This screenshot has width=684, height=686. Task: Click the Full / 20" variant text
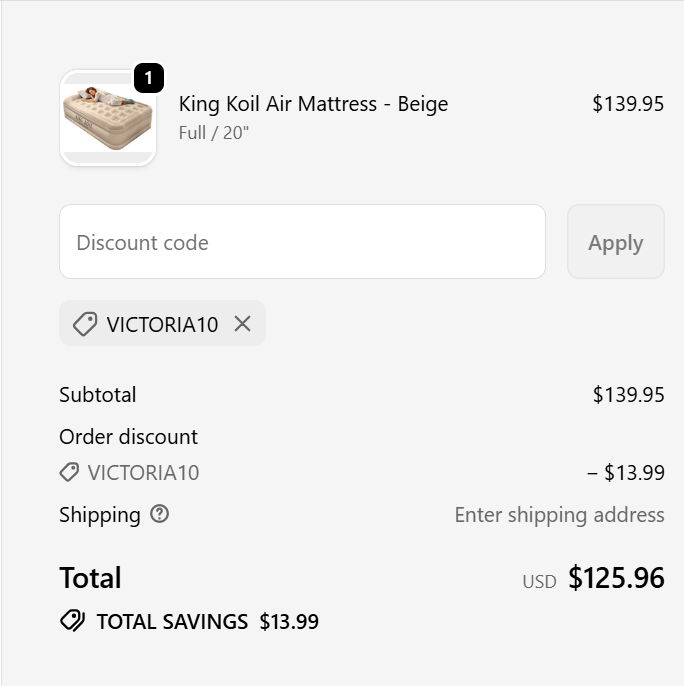pyautogui.click(x=214, y=132)
